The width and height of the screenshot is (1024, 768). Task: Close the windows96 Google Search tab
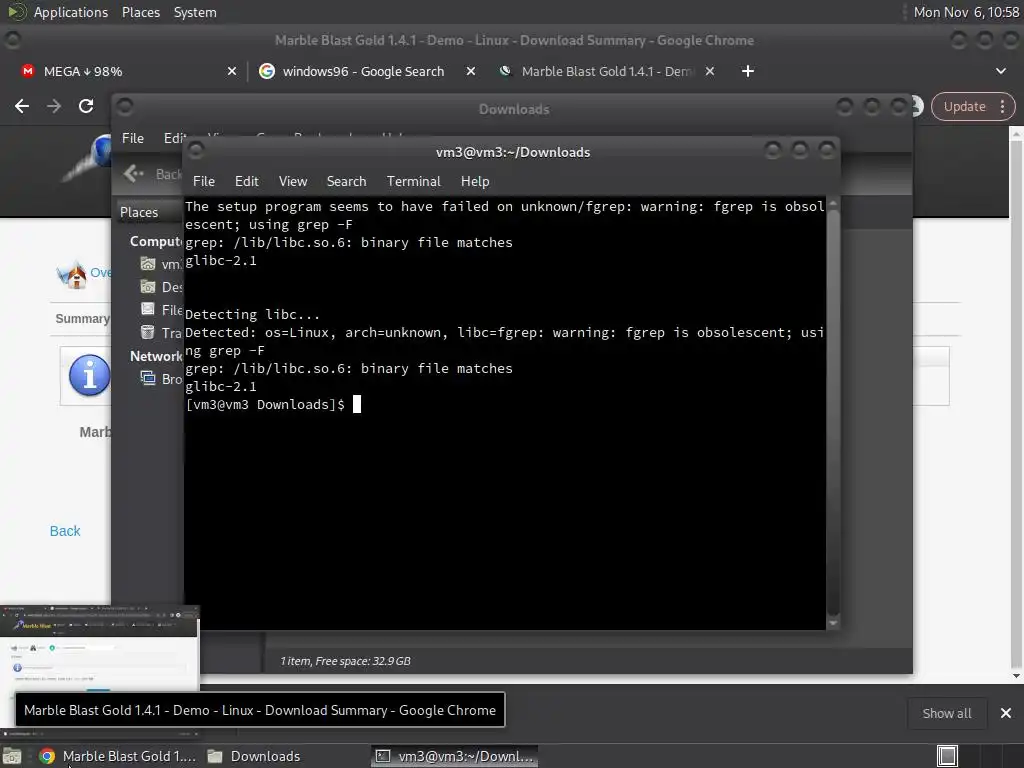[x=471, y=71]
